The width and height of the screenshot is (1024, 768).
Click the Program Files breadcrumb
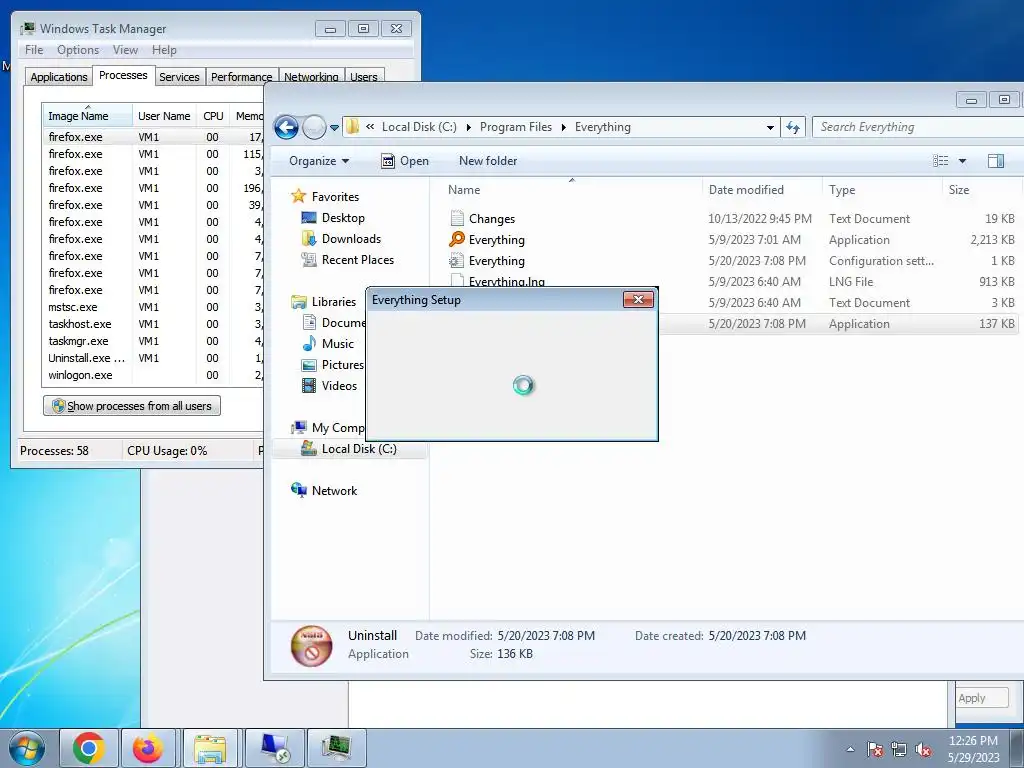pos(515,127)
